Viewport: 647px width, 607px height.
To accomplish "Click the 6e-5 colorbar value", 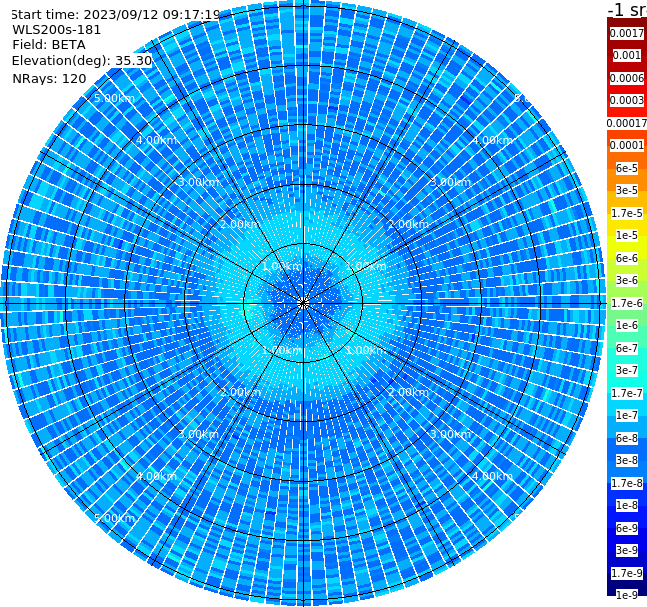I will pyautogui.click(x=627, y=168).
